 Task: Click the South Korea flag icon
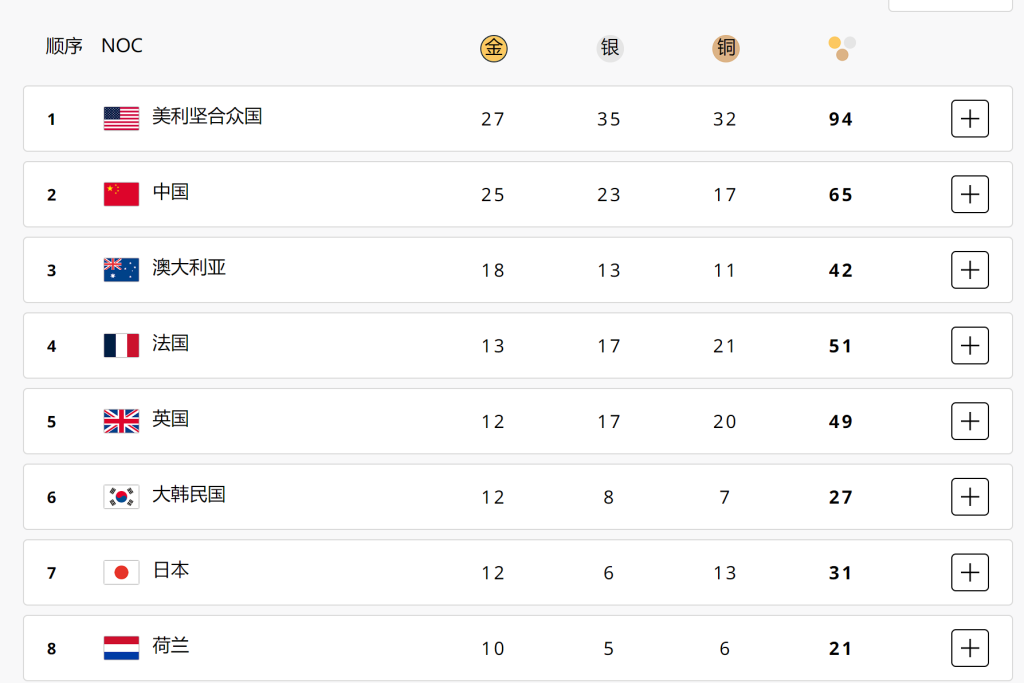(x=121, y=497)
